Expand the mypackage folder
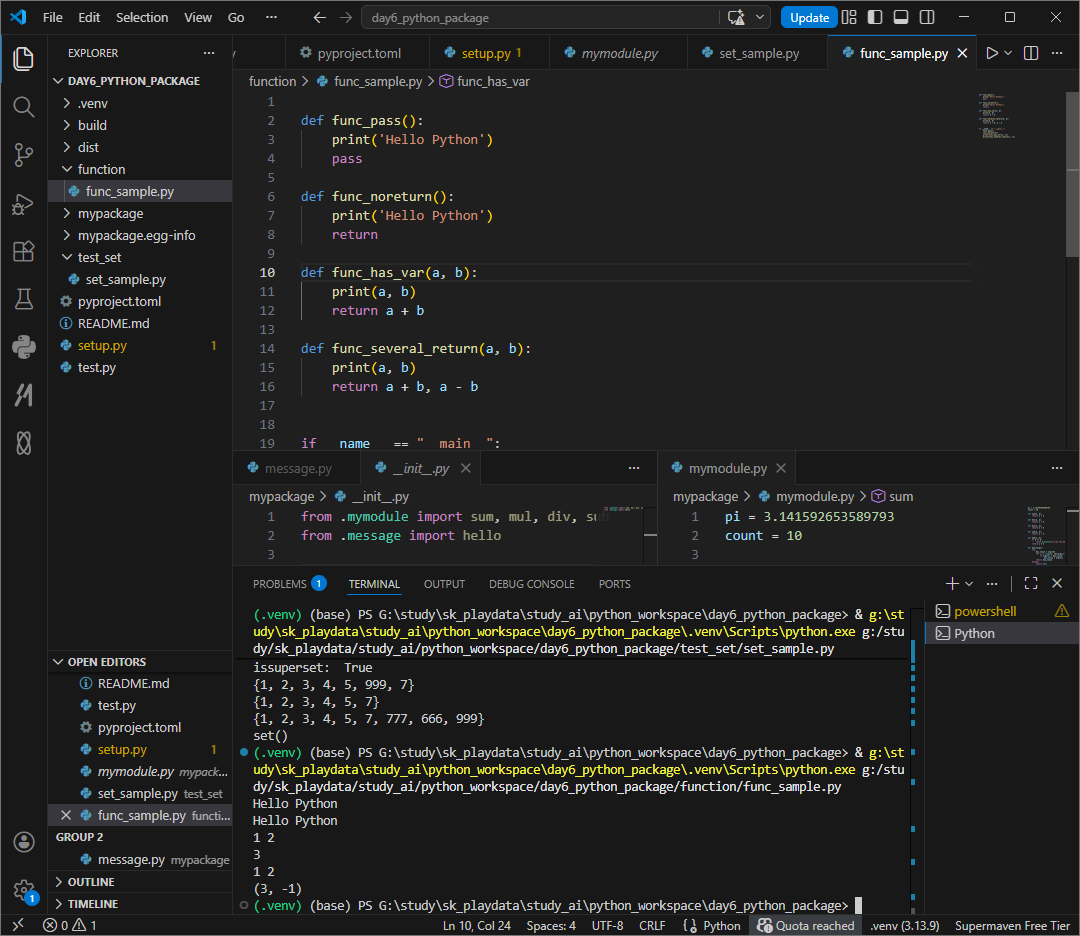This screenshot has width=1080, height=936. (x=141, y=214)
